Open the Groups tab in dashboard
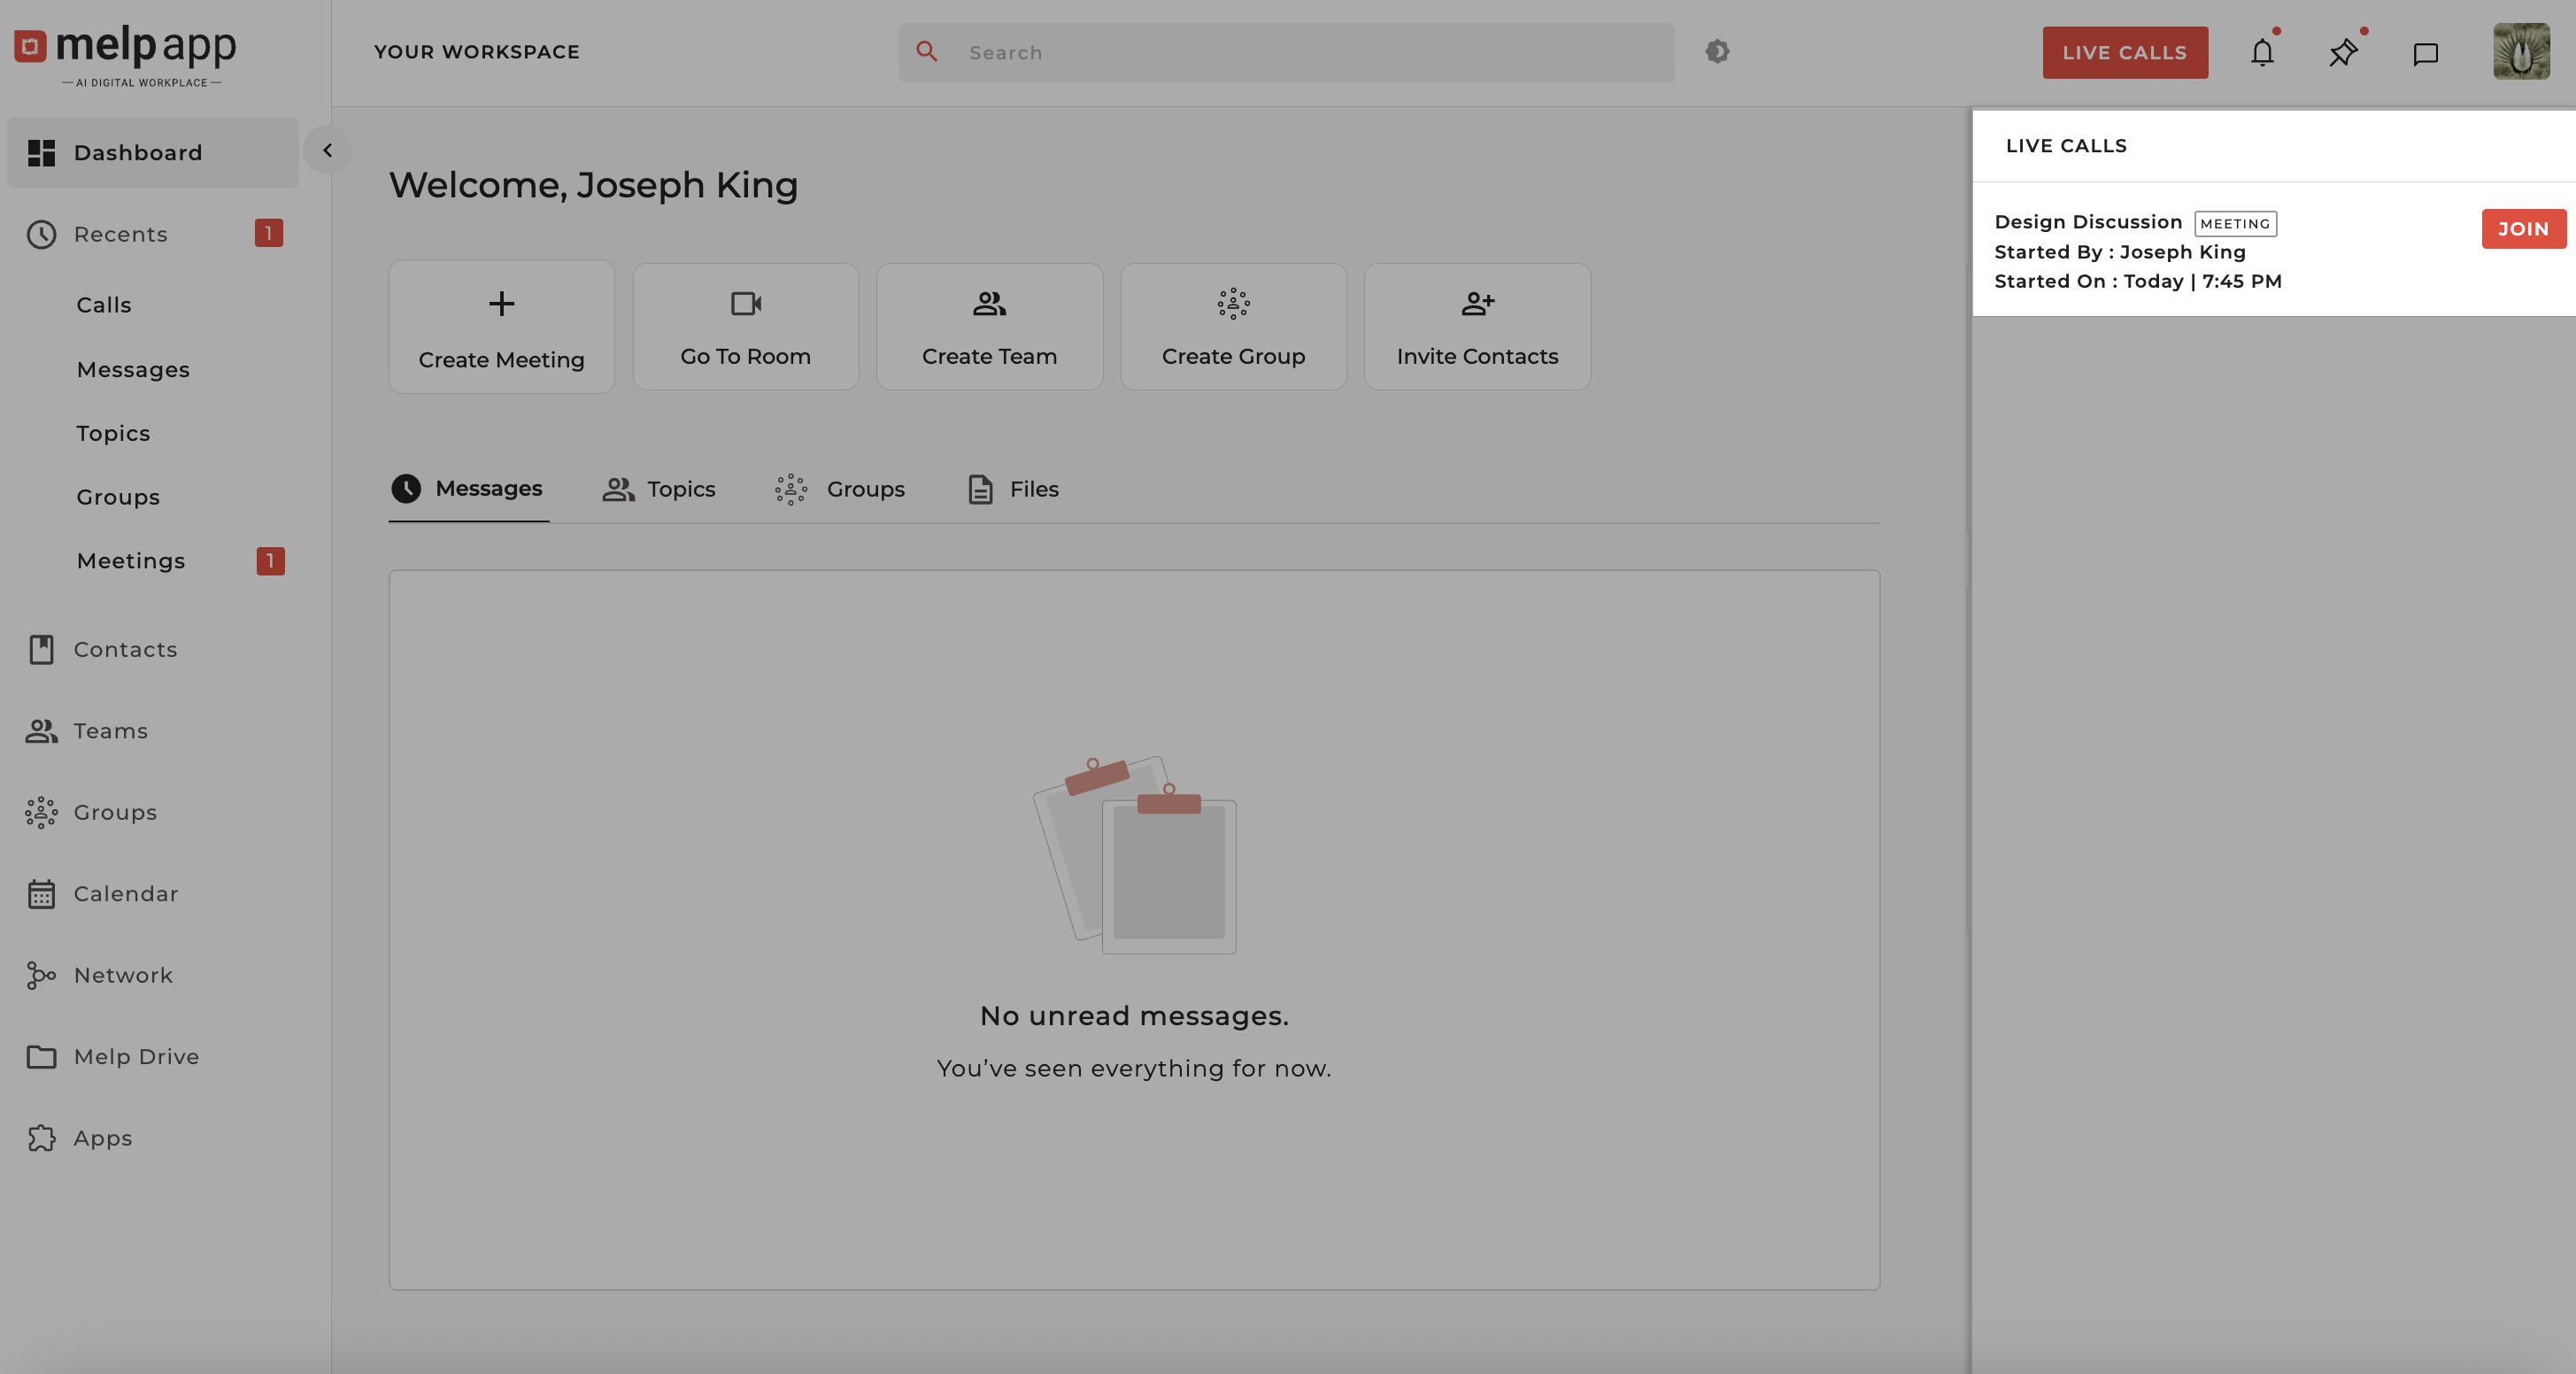The height and width of the screenshot is (1374, 2576). tap(840, 489)
